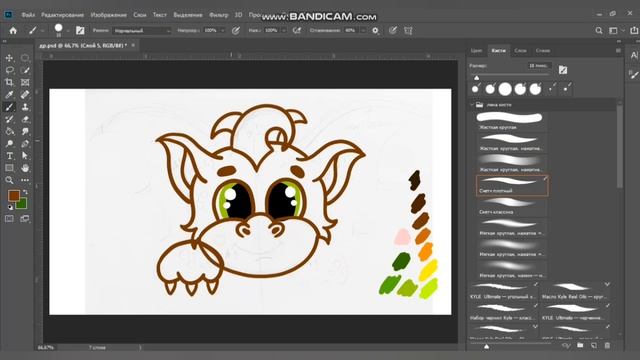Toggle the Brush Settings panel in options bar

pyautogui.click(x=80, y=31)
